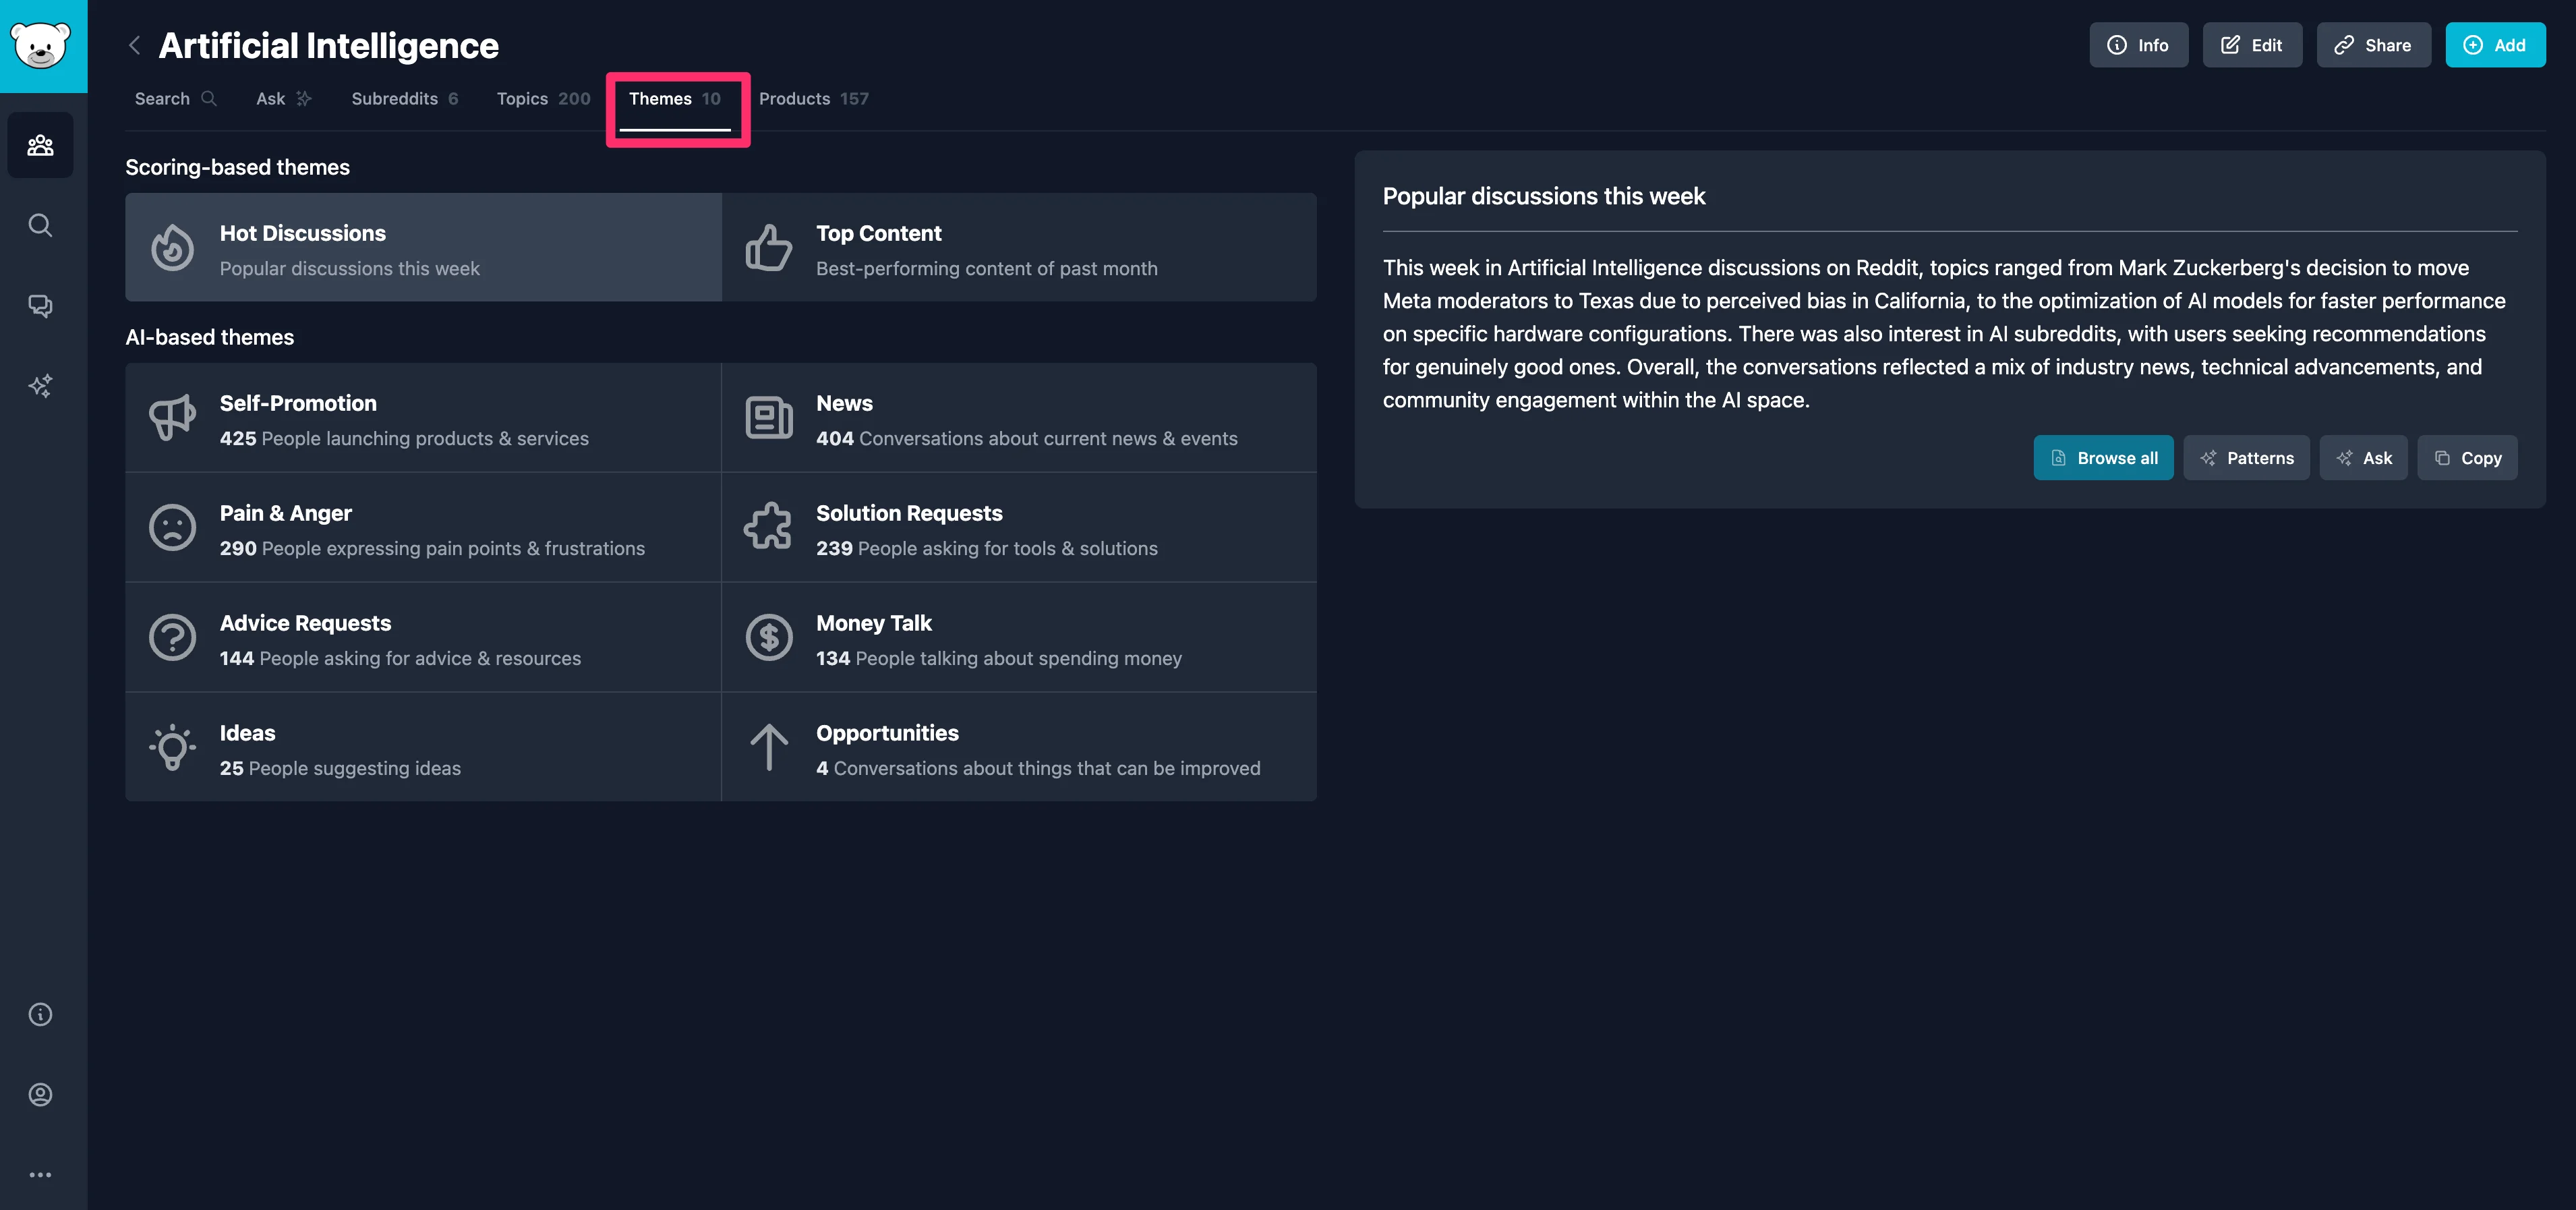Open the audiences people icon in sidebar
This screenshot has height=1210, width=2576.
click(x=41, y=146)
